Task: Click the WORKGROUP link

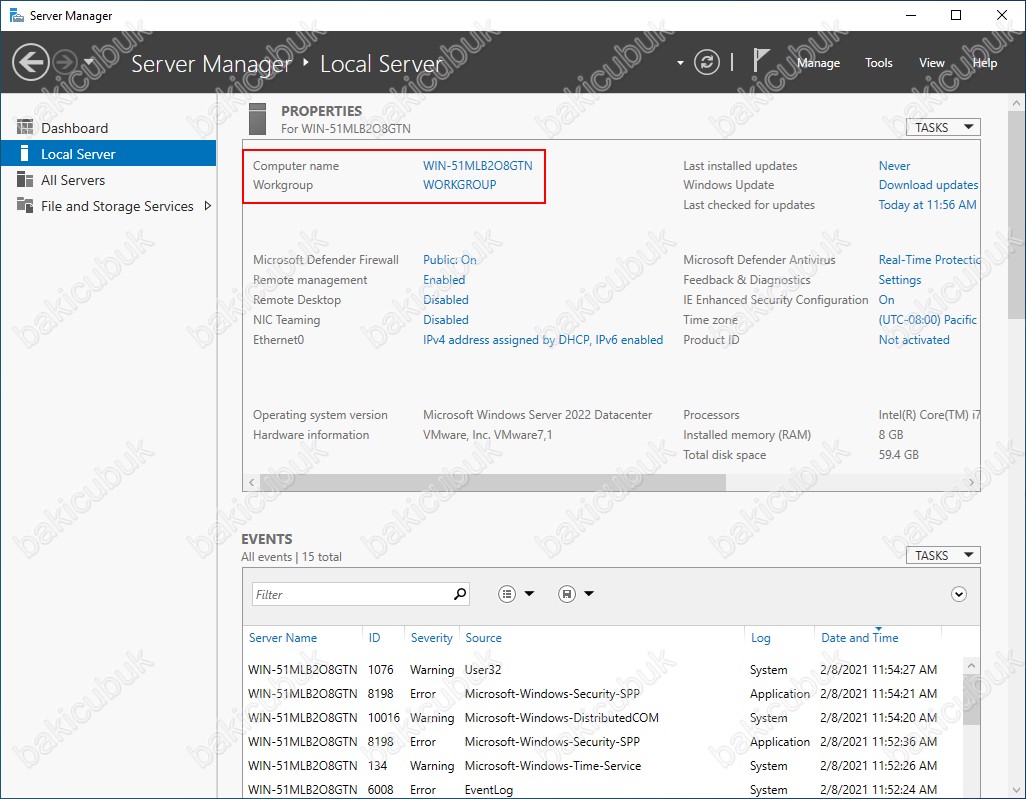Action: [x=459, y=185]
